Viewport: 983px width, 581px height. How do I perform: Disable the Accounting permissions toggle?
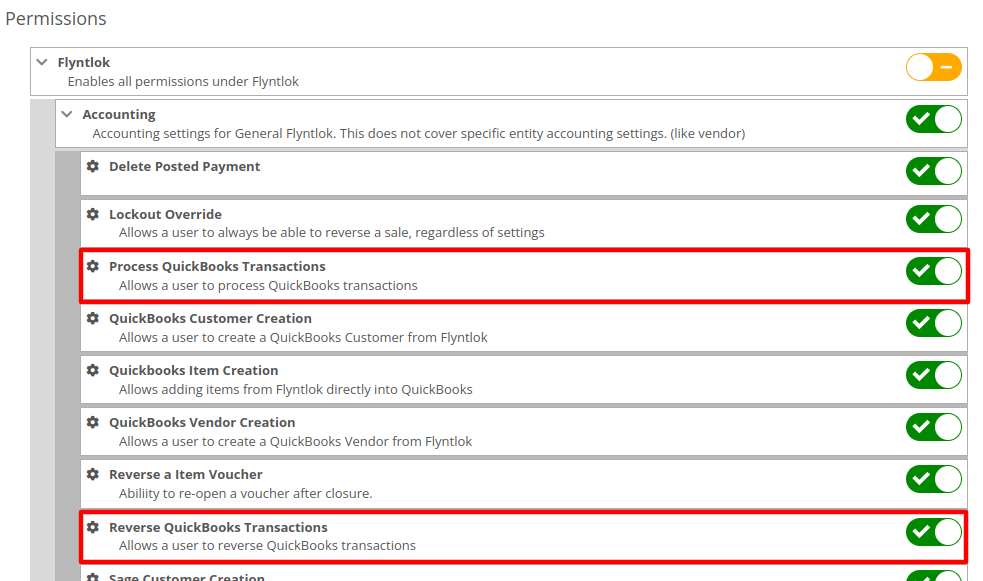click(x=933, y=119)
